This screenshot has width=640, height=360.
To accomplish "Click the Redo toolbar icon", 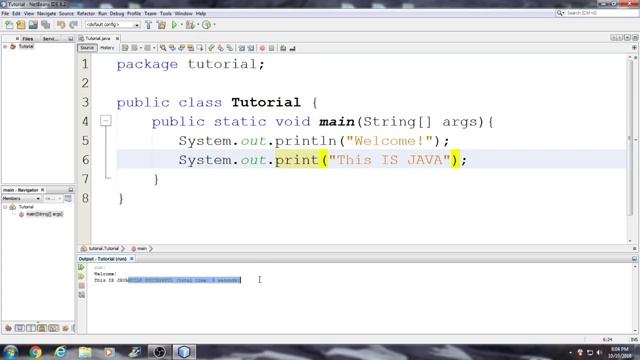I will coord(73,25).
